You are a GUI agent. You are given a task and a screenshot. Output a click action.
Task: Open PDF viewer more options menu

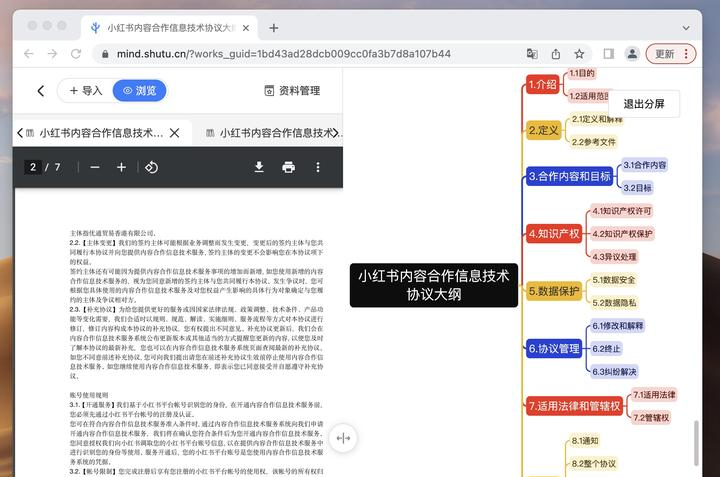pyautogui.click(x=318, y=167)
